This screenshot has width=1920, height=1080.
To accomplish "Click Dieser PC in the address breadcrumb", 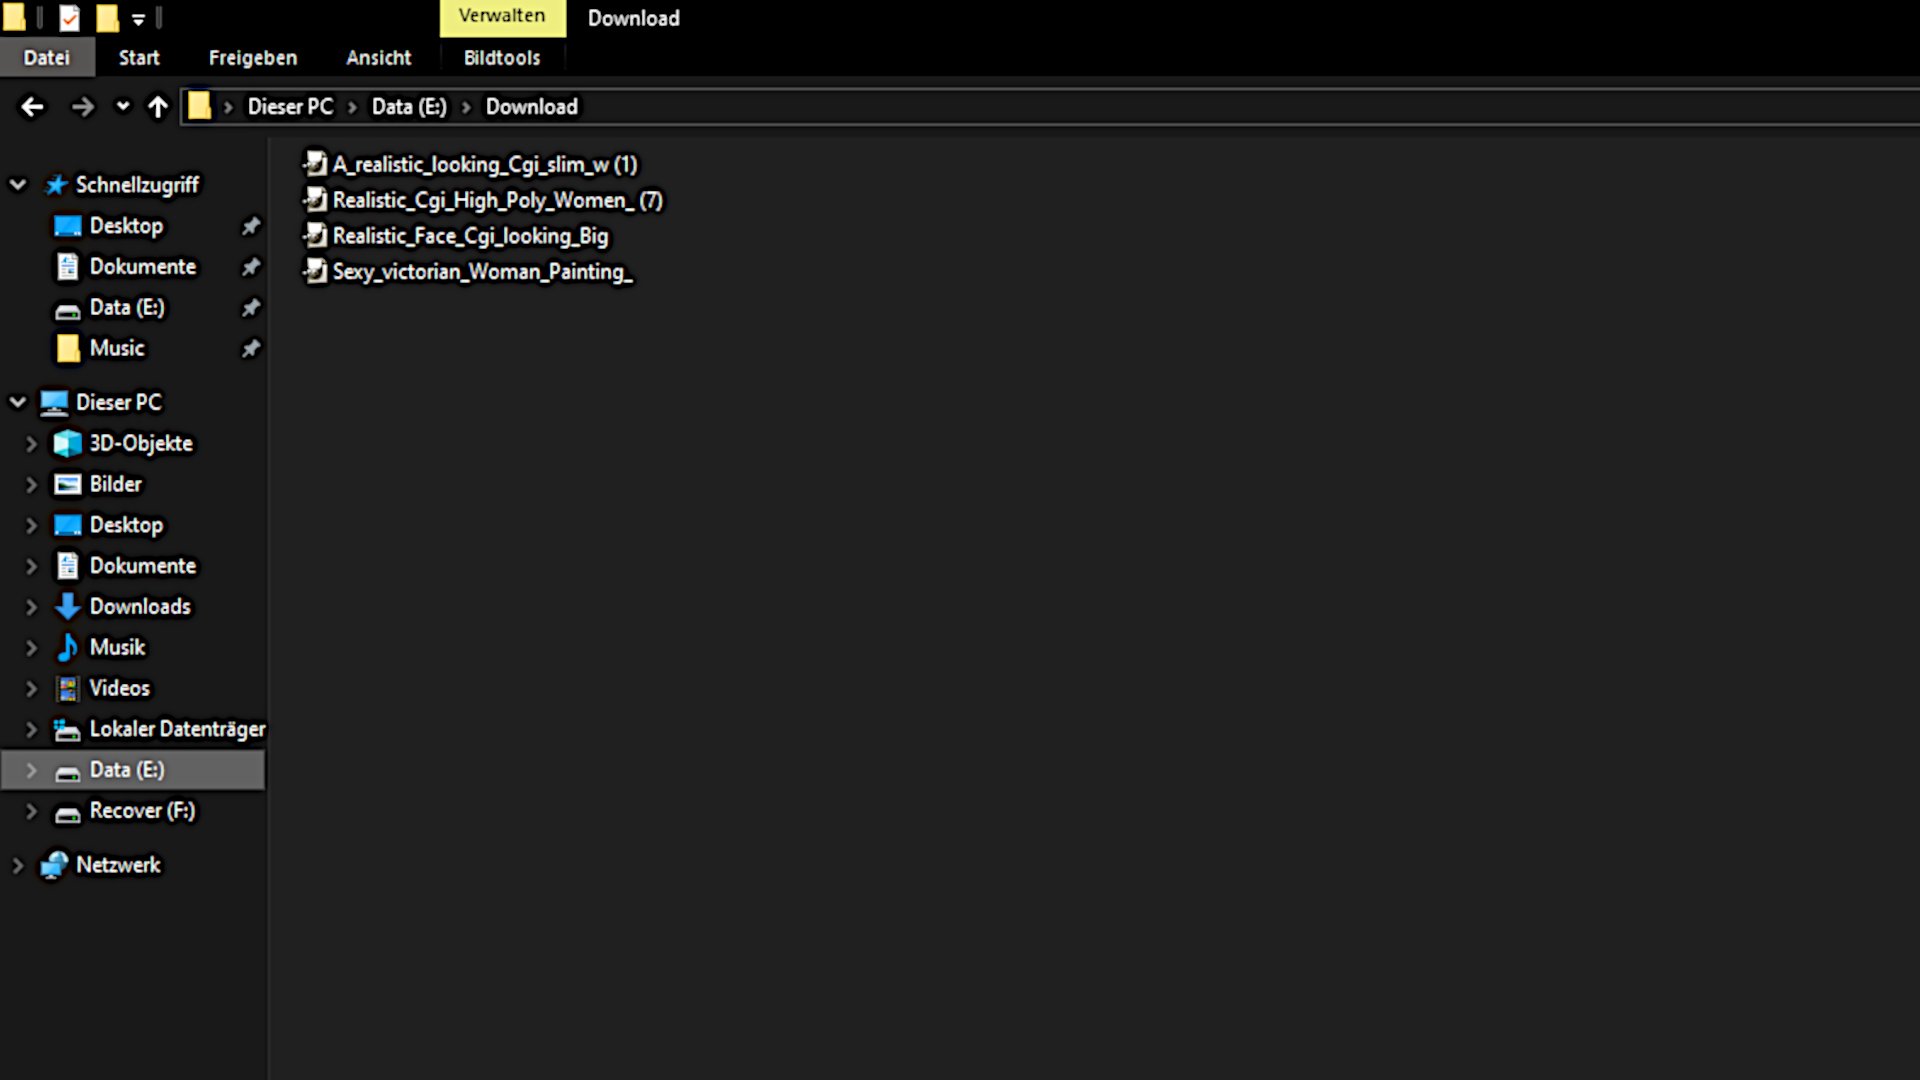I will (290, 107).
